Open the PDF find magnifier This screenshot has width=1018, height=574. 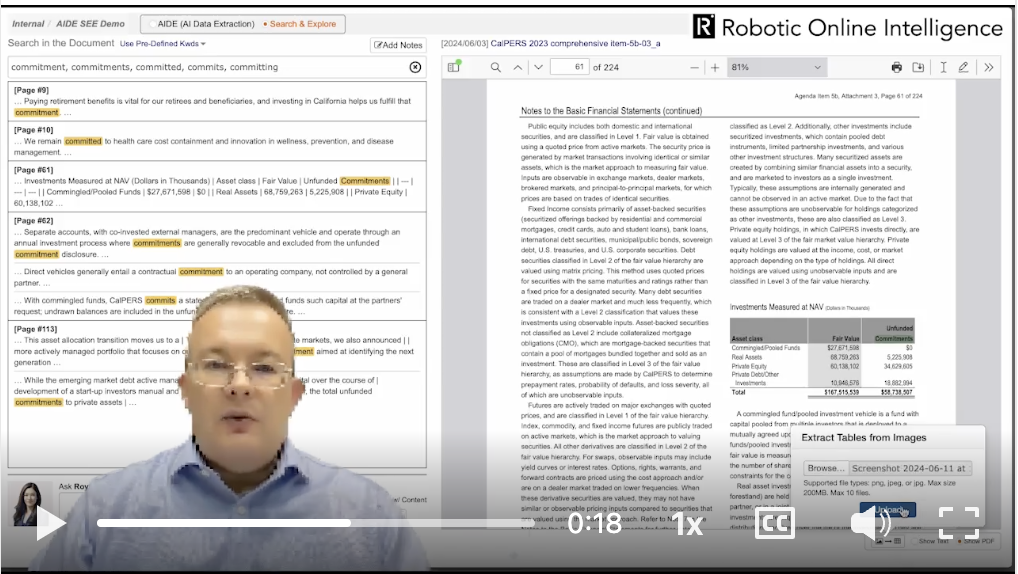click(495, 67)
